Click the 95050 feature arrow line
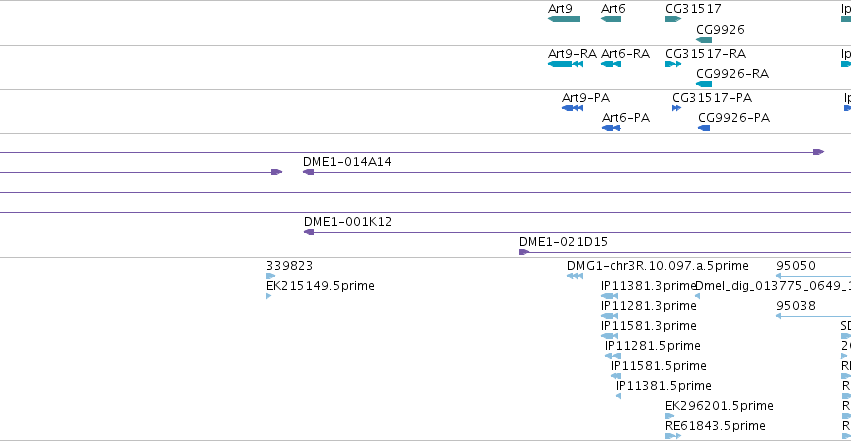Viewport: 851px width, 441px height. (x=814, y=276)
